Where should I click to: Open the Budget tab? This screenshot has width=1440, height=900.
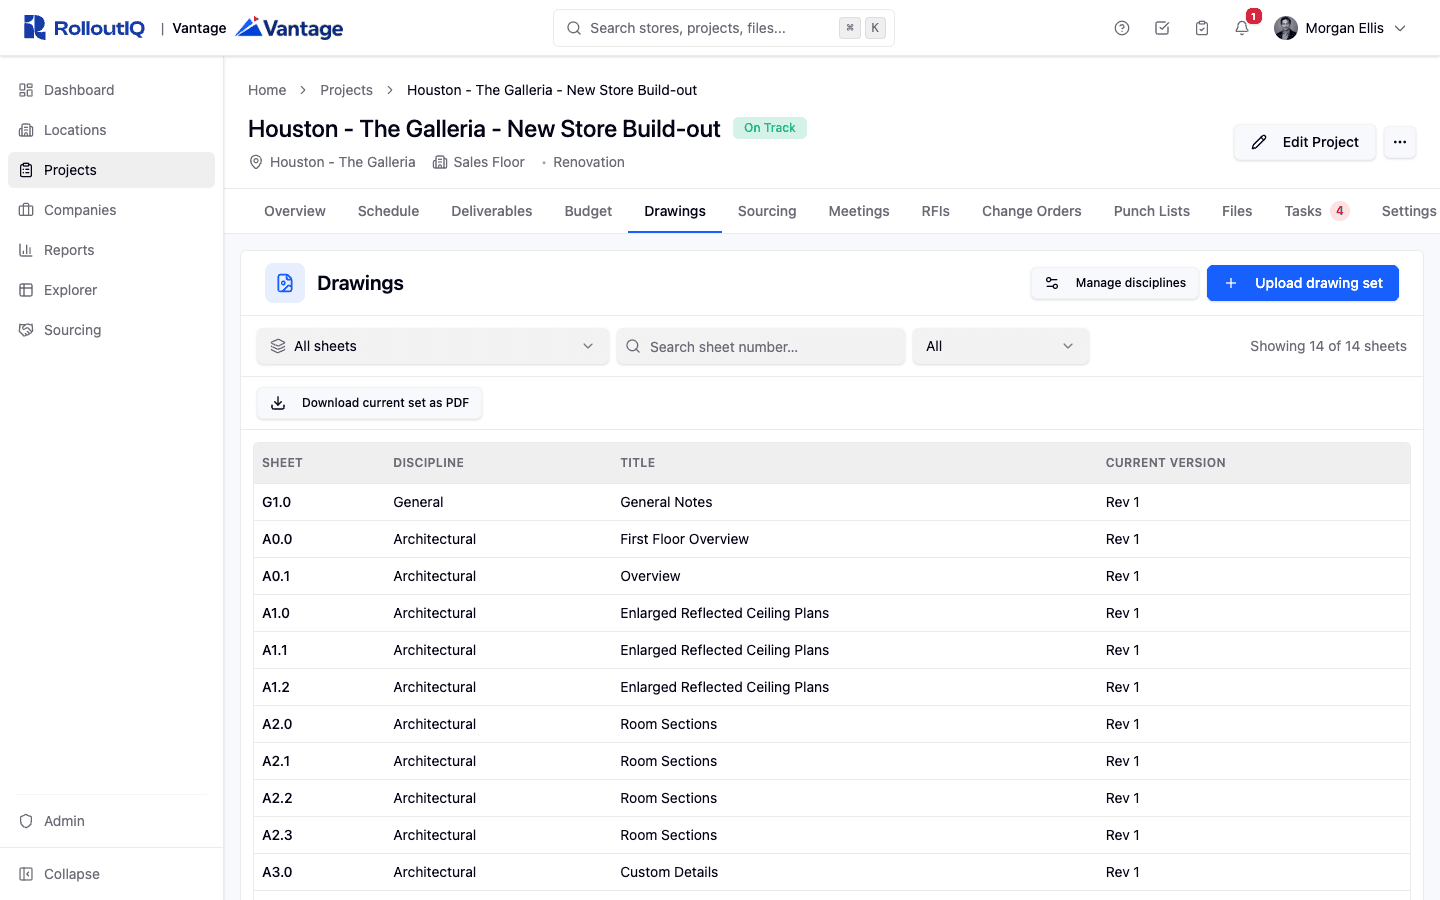click(x=588, y=211)
